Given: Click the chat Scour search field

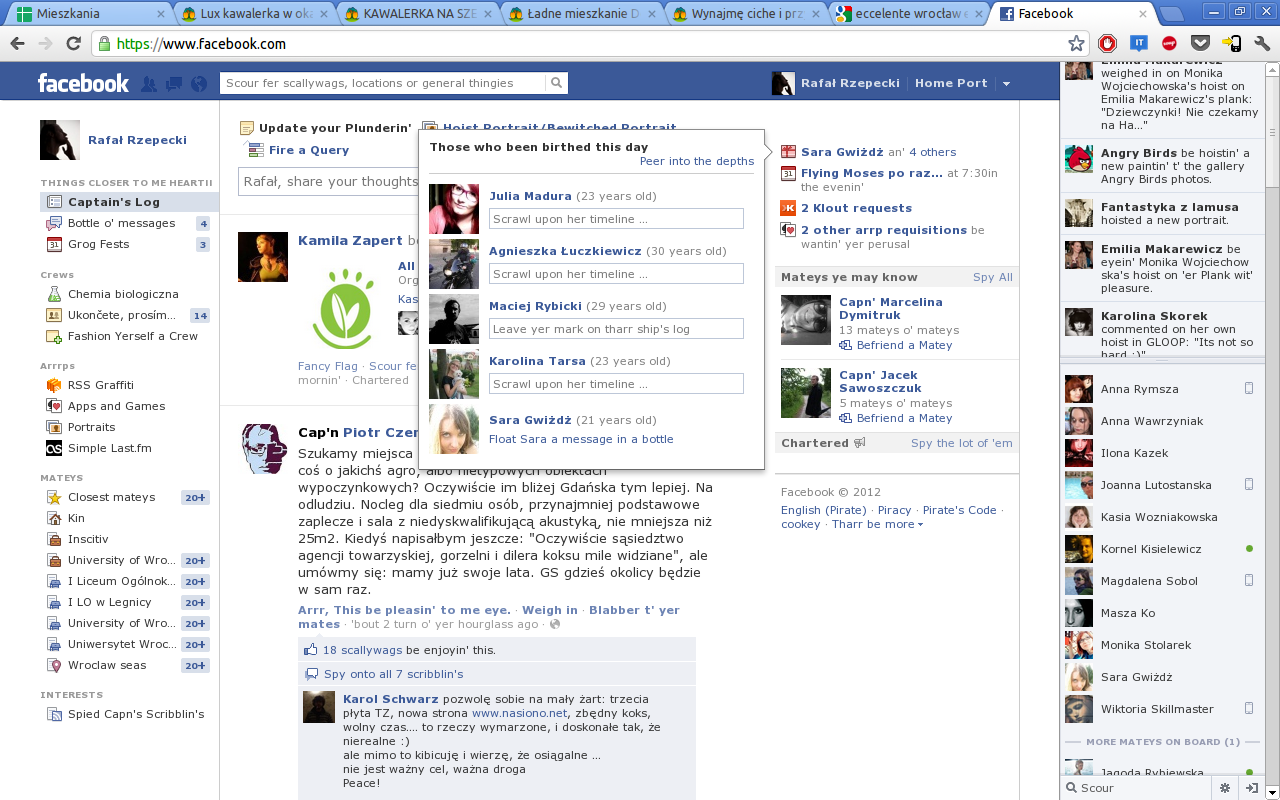Looking at the screenshot, I should click(1136, 788).
